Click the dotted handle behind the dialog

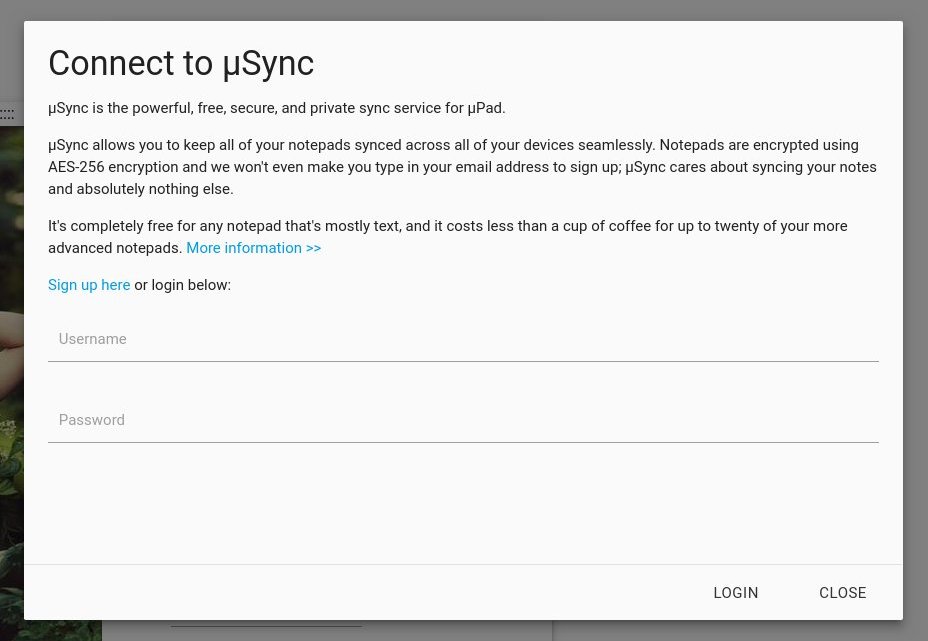point(8,112)
